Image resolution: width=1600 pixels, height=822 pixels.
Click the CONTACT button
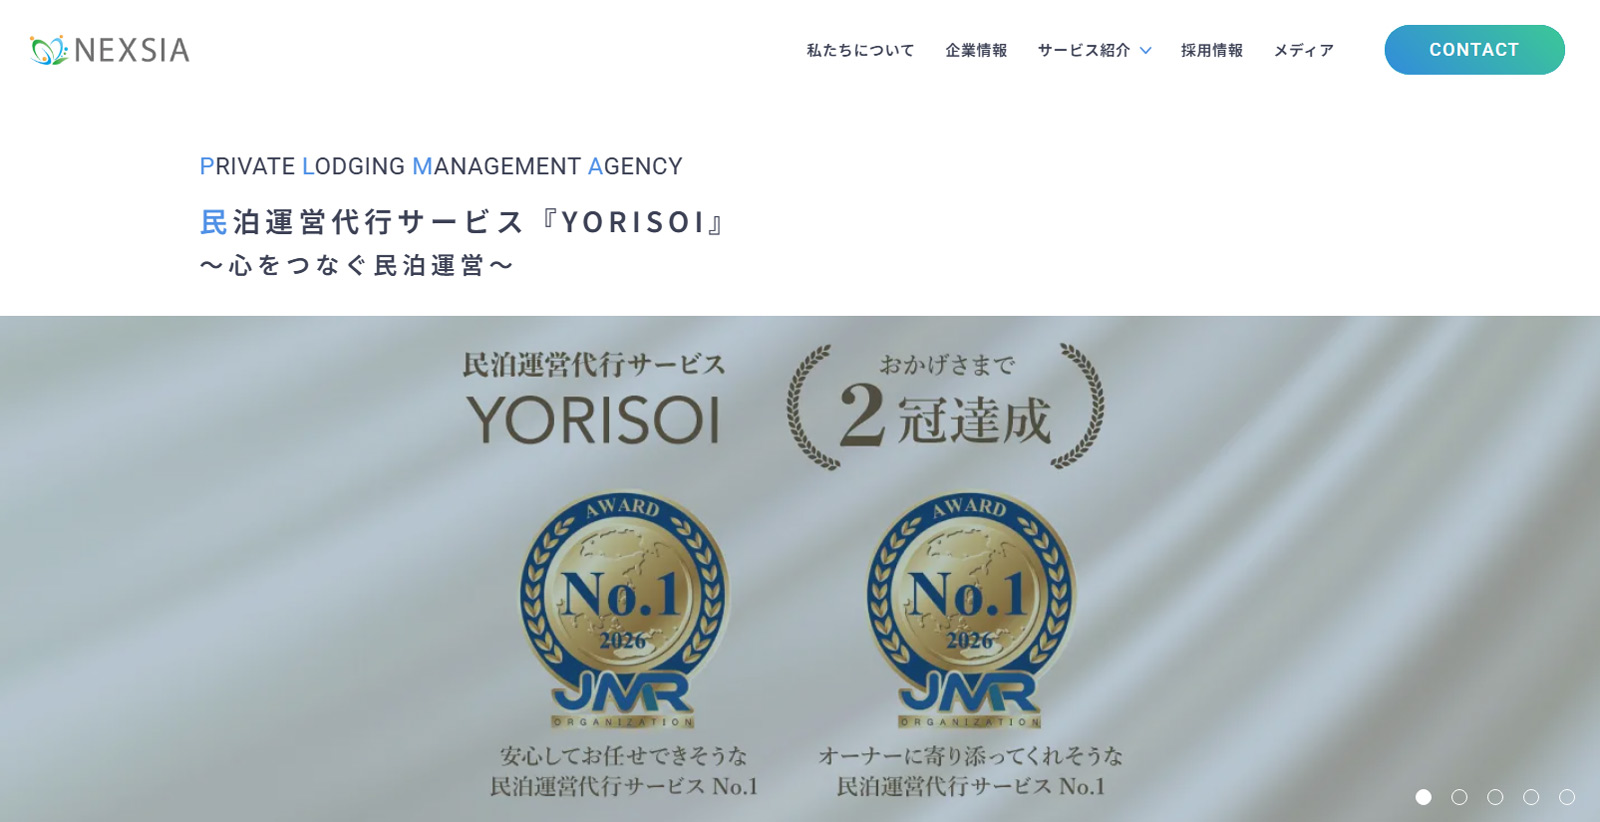point(1474,50)
